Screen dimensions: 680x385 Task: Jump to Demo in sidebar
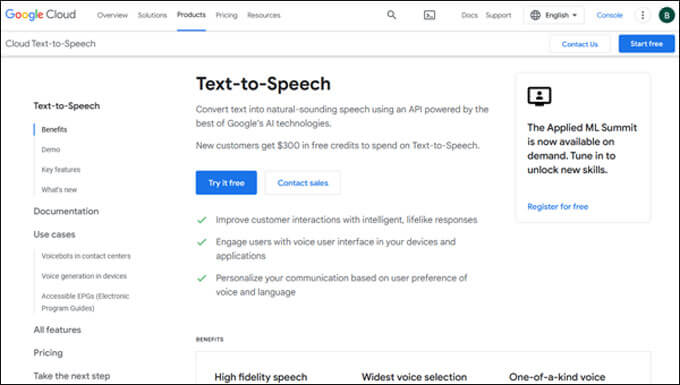[x=51, y=149]
